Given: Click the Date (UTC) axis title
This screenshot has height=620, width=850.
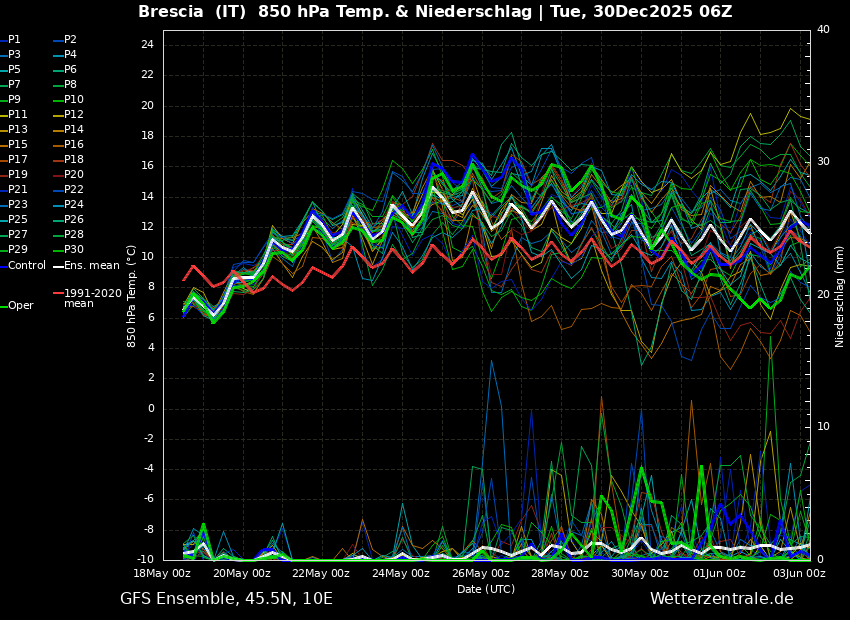Looking at the screenshot, I should (x=486, y=589).
